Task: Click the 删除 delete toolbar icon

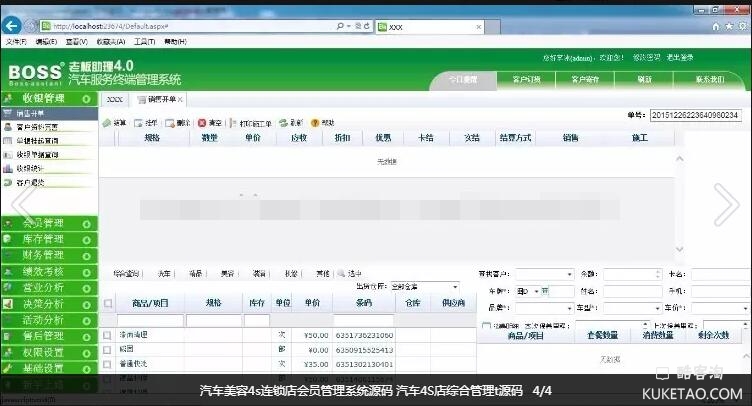Action: coord(170,123)
